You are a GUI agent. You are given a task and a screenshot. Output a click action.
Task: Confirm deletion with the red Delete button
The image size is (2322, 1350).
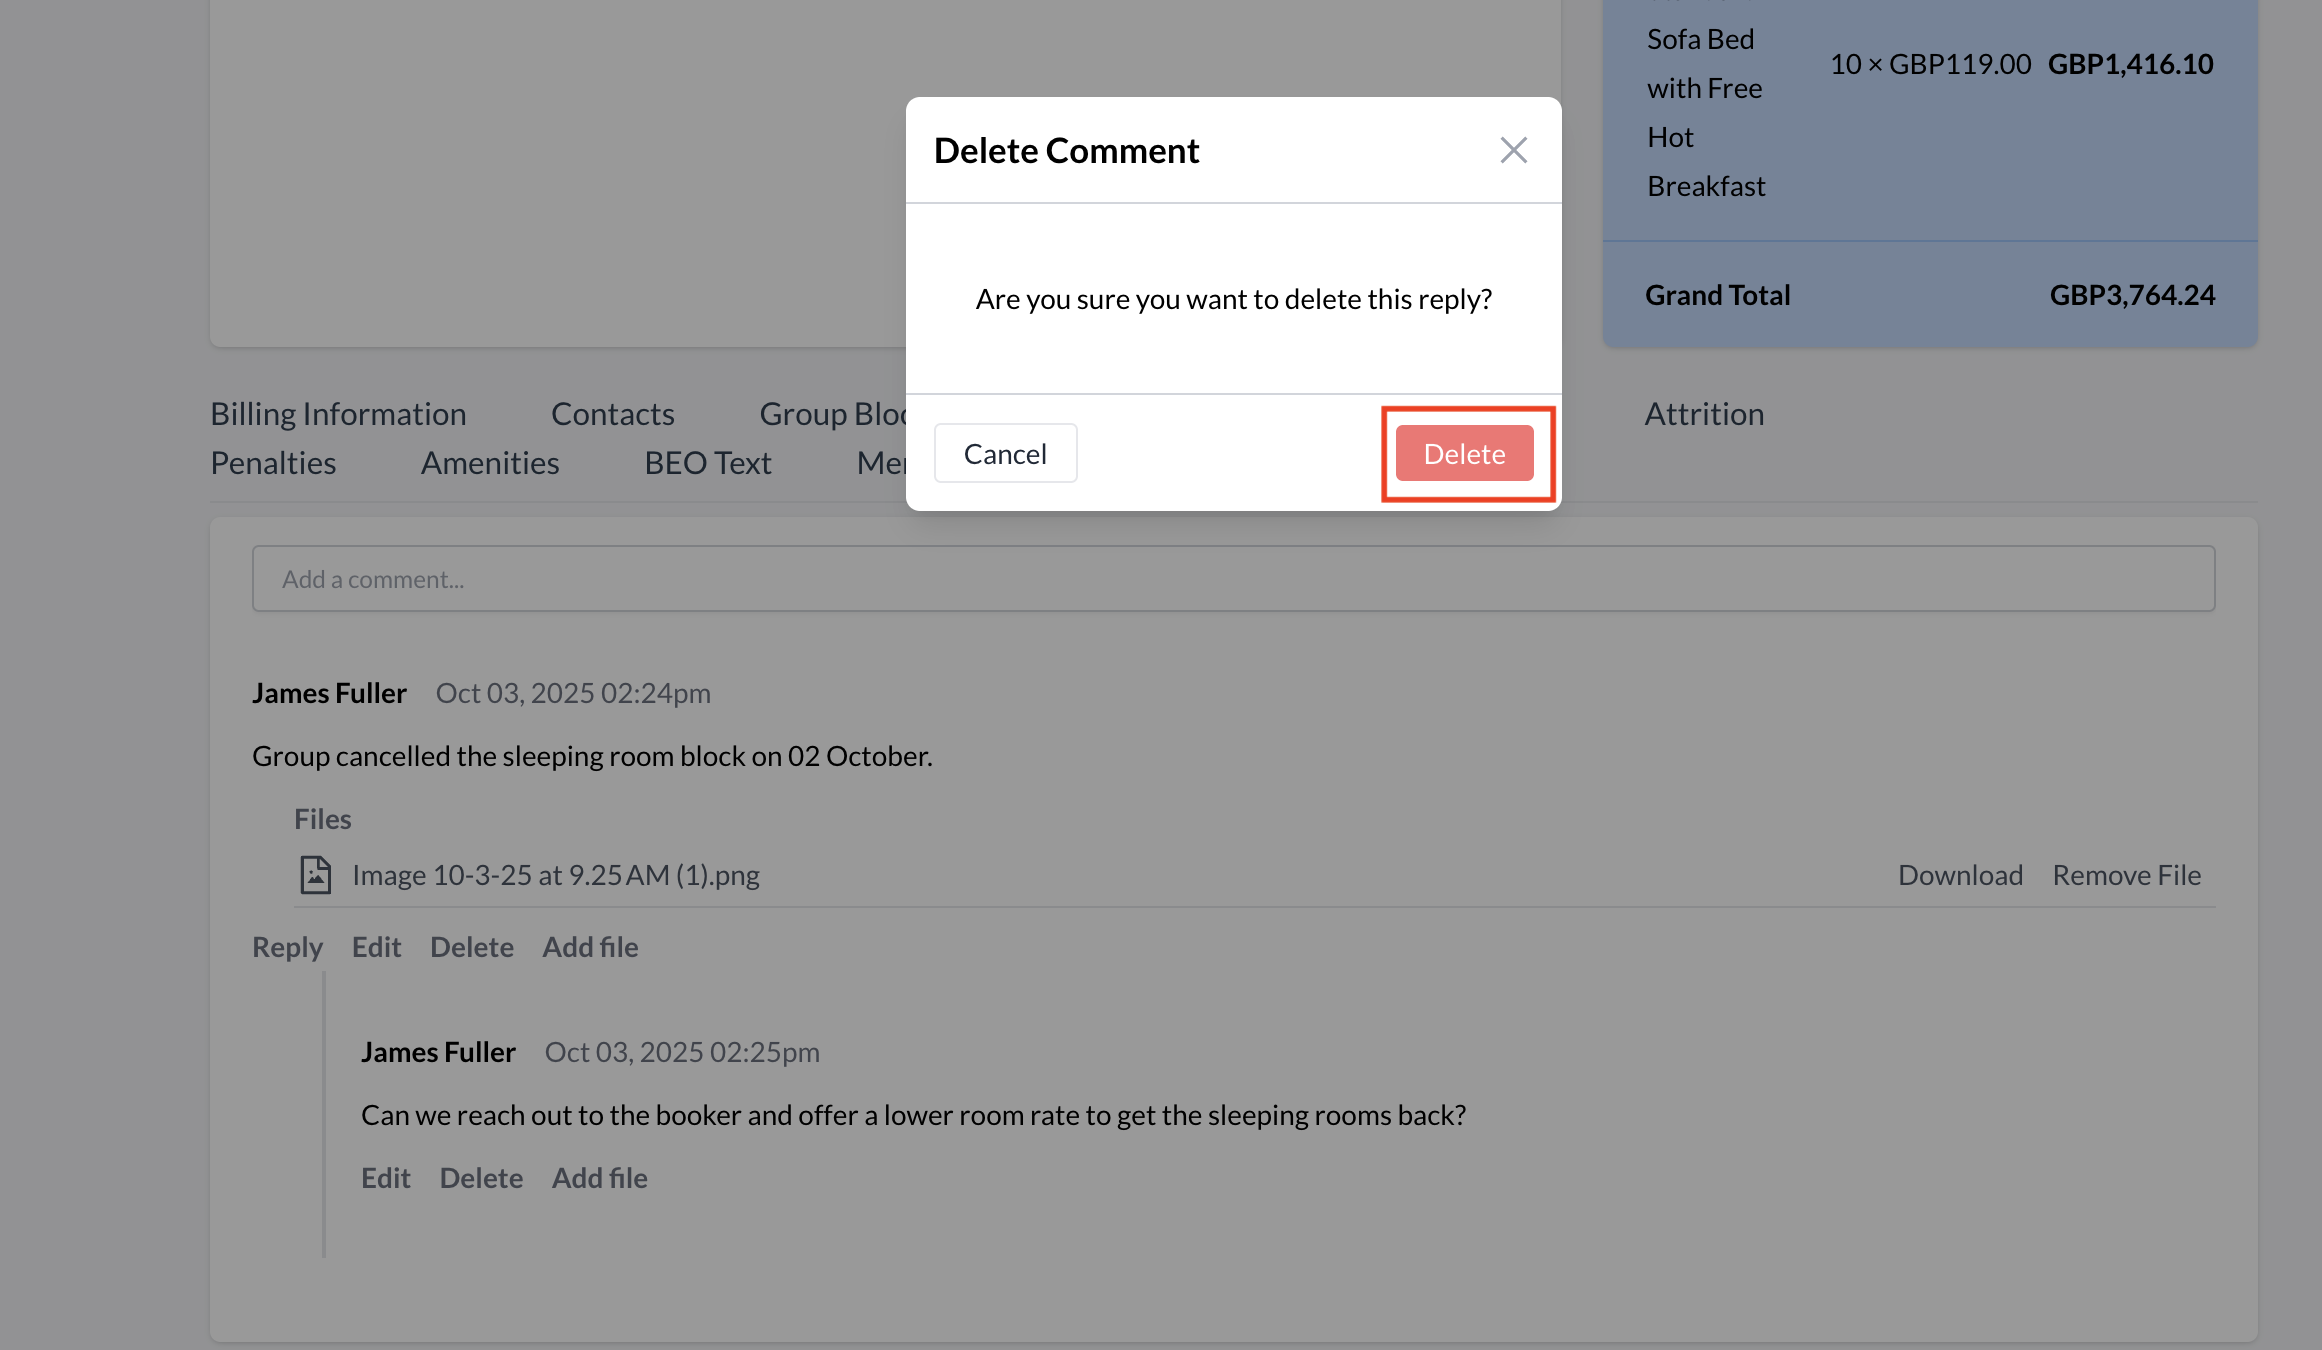(x=1464, y=454)
